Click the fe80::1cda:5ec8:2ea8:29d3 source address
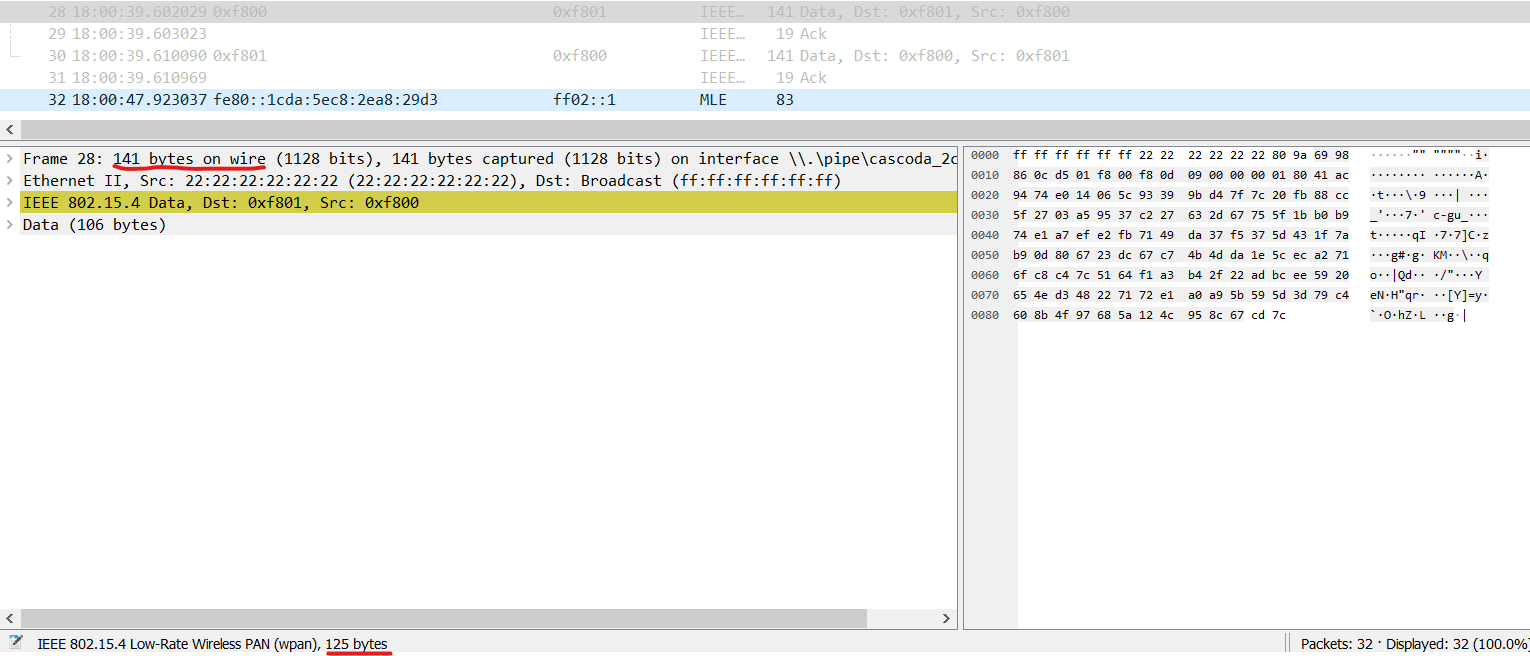 (325, 100)
